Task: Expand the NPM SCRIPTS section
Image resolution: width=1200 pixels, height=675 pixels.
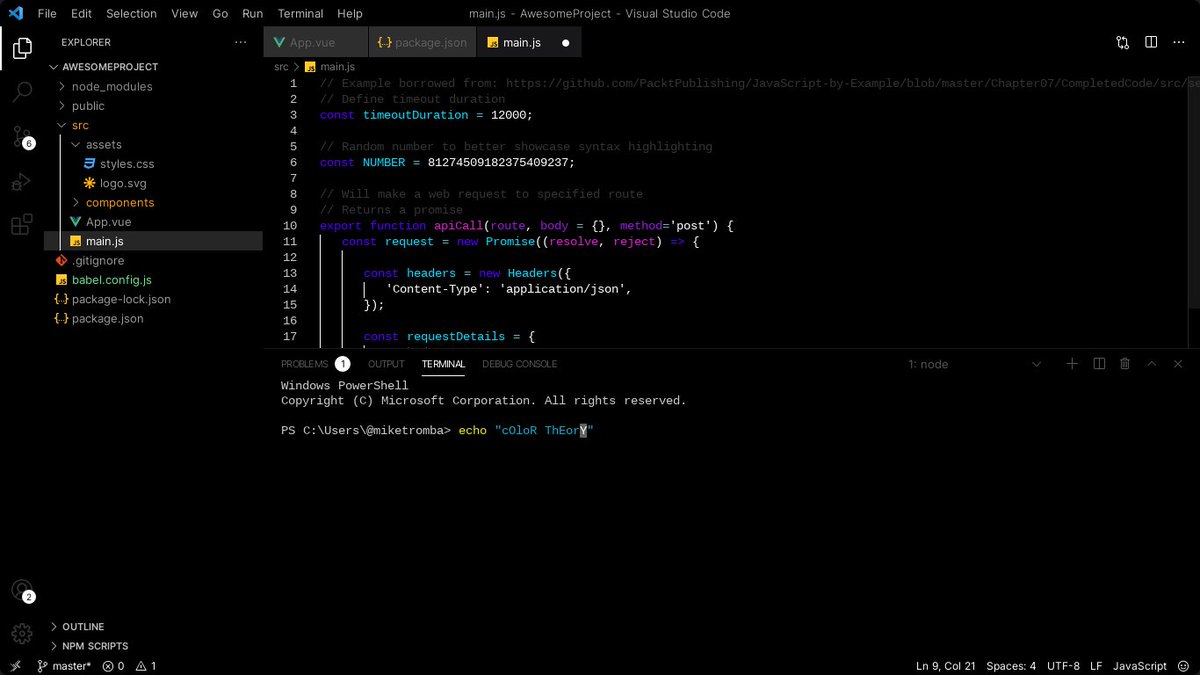Action: tap(89, 646)
